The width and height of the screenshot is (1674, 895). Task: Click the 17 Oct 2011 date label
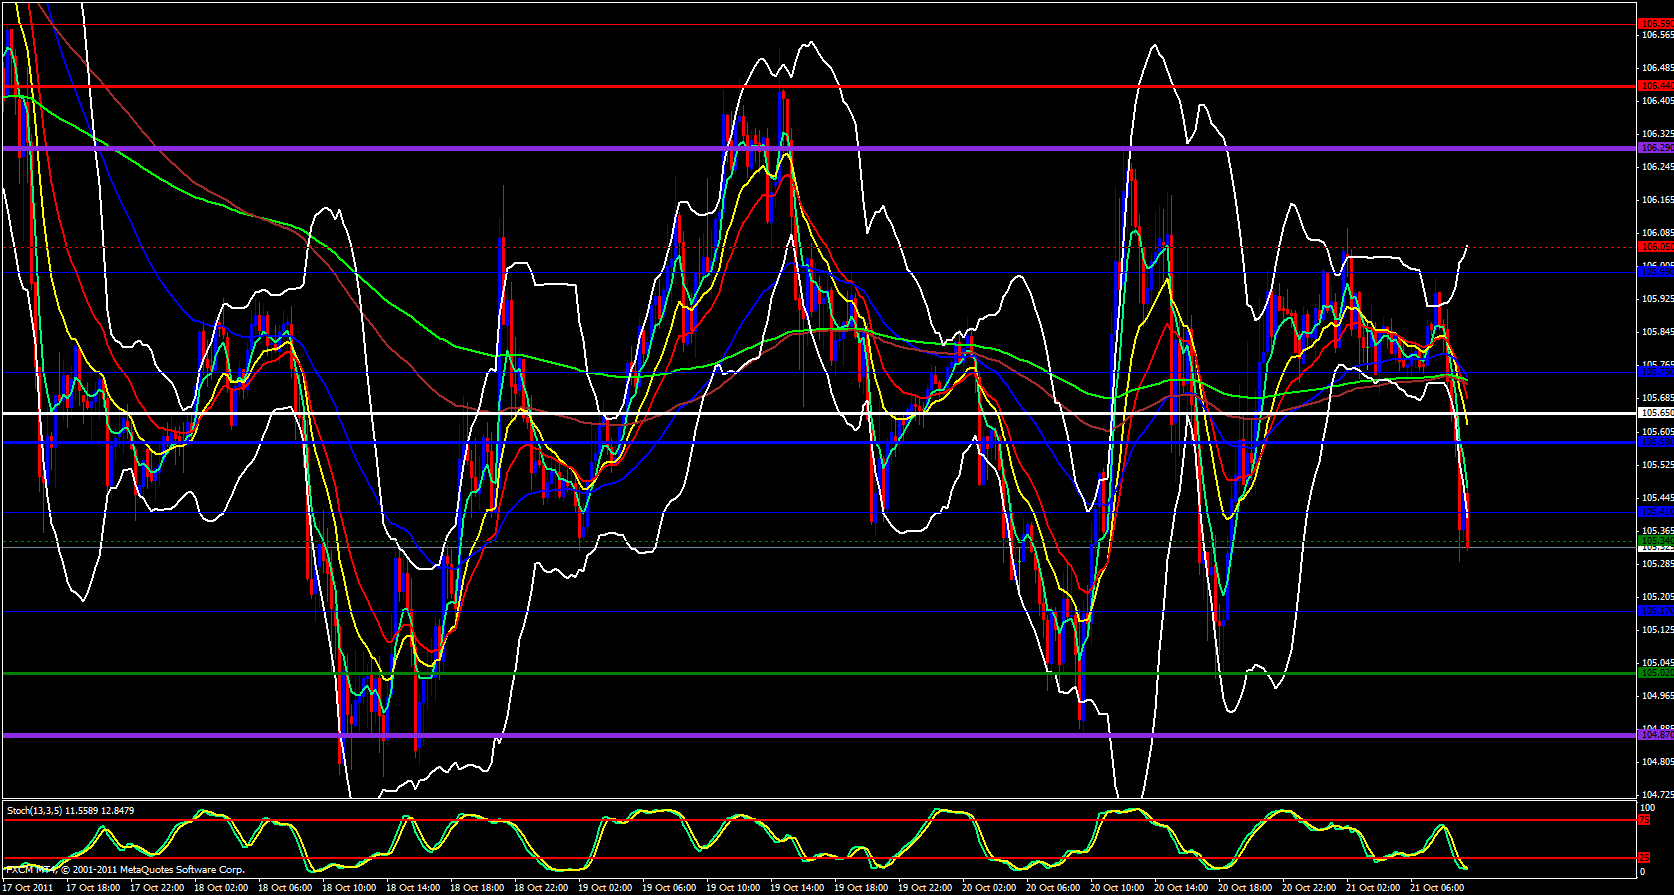click(x=29, y=887)
